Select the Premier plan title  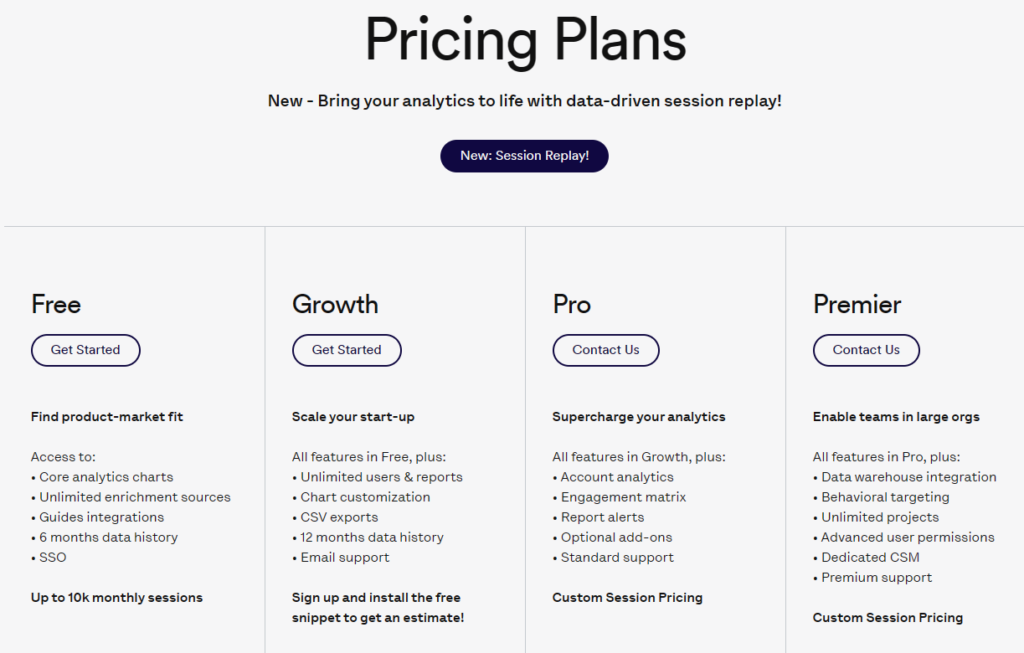coord(857,304)
